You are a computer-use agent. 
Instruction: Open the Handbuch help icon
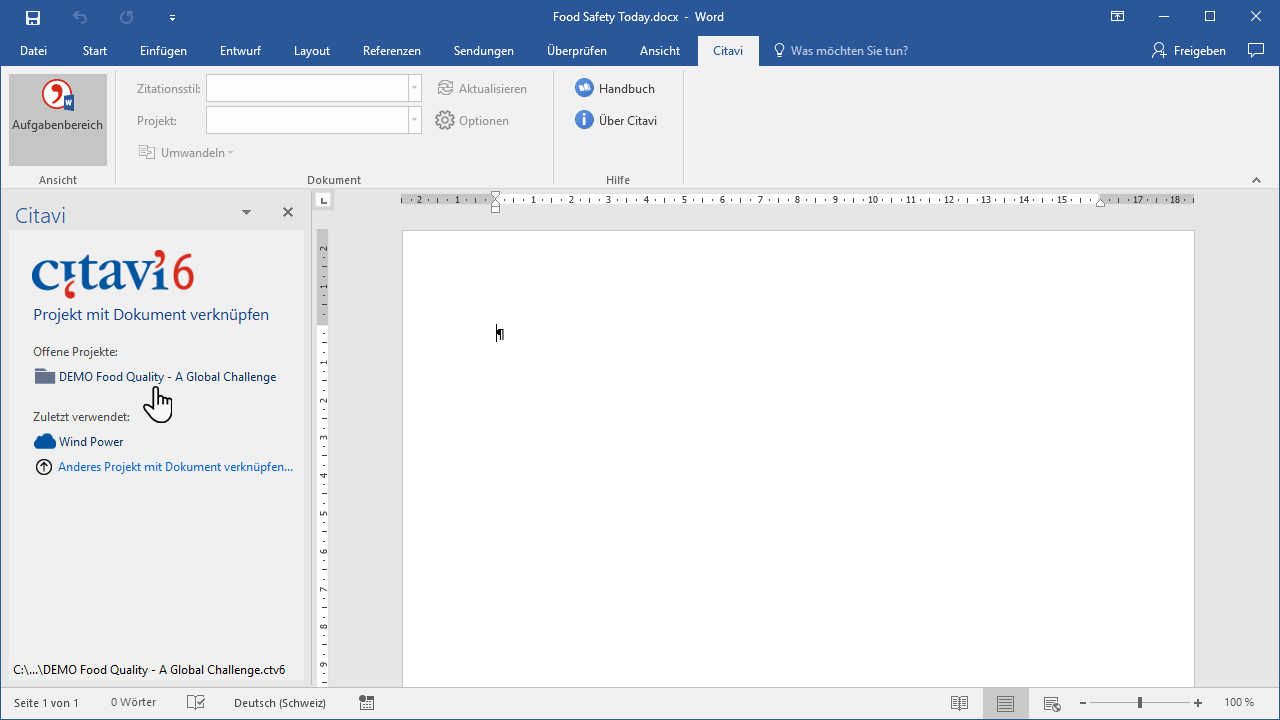[585, 88]
